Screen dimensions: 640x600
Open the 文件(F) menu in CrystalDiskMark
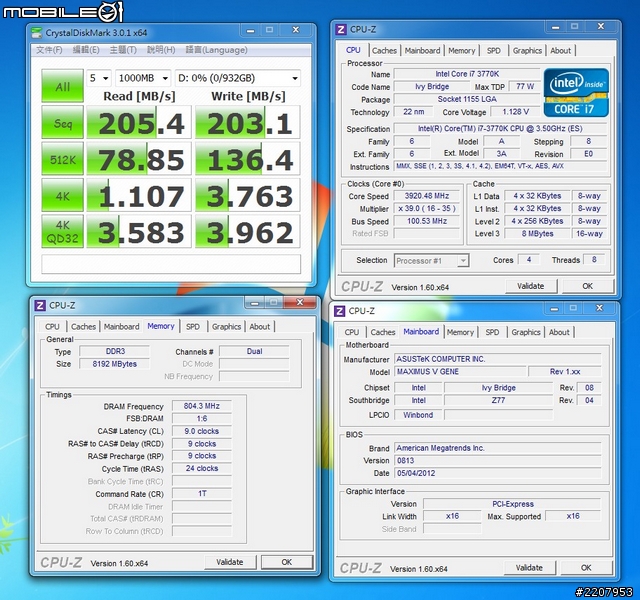(x=49, y=50)
